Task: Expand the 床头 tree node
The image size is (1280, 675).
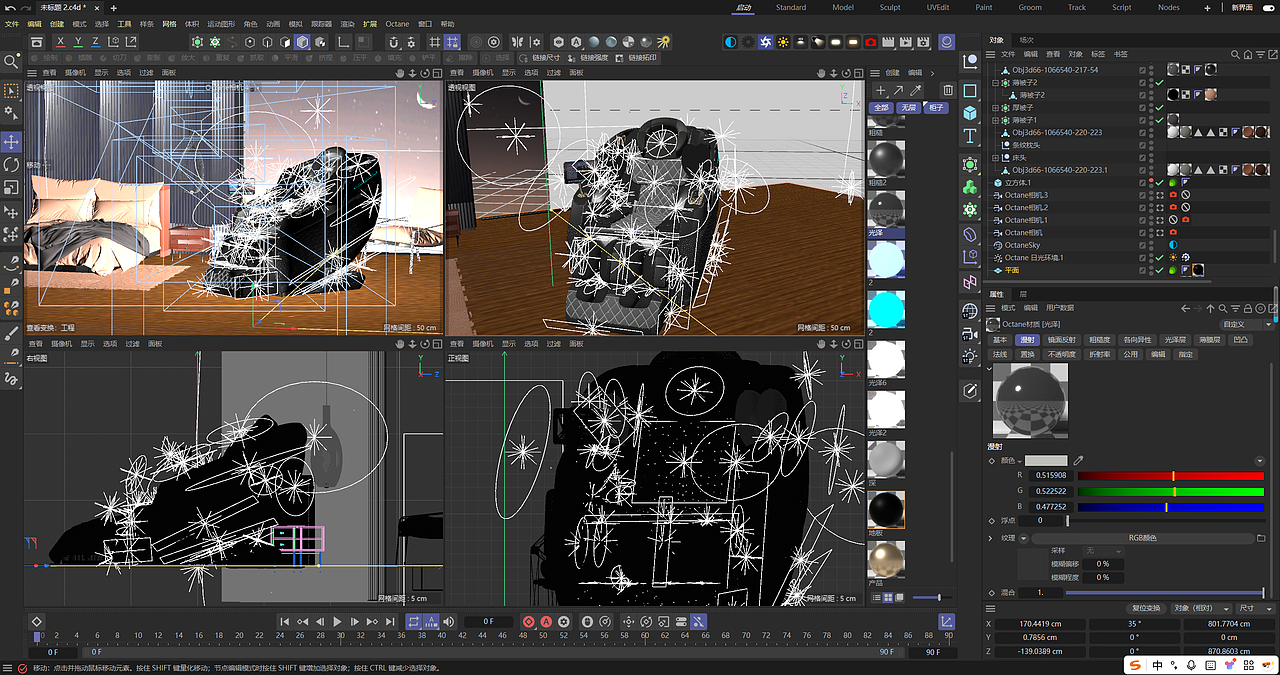Action: (x=994, y=158)
